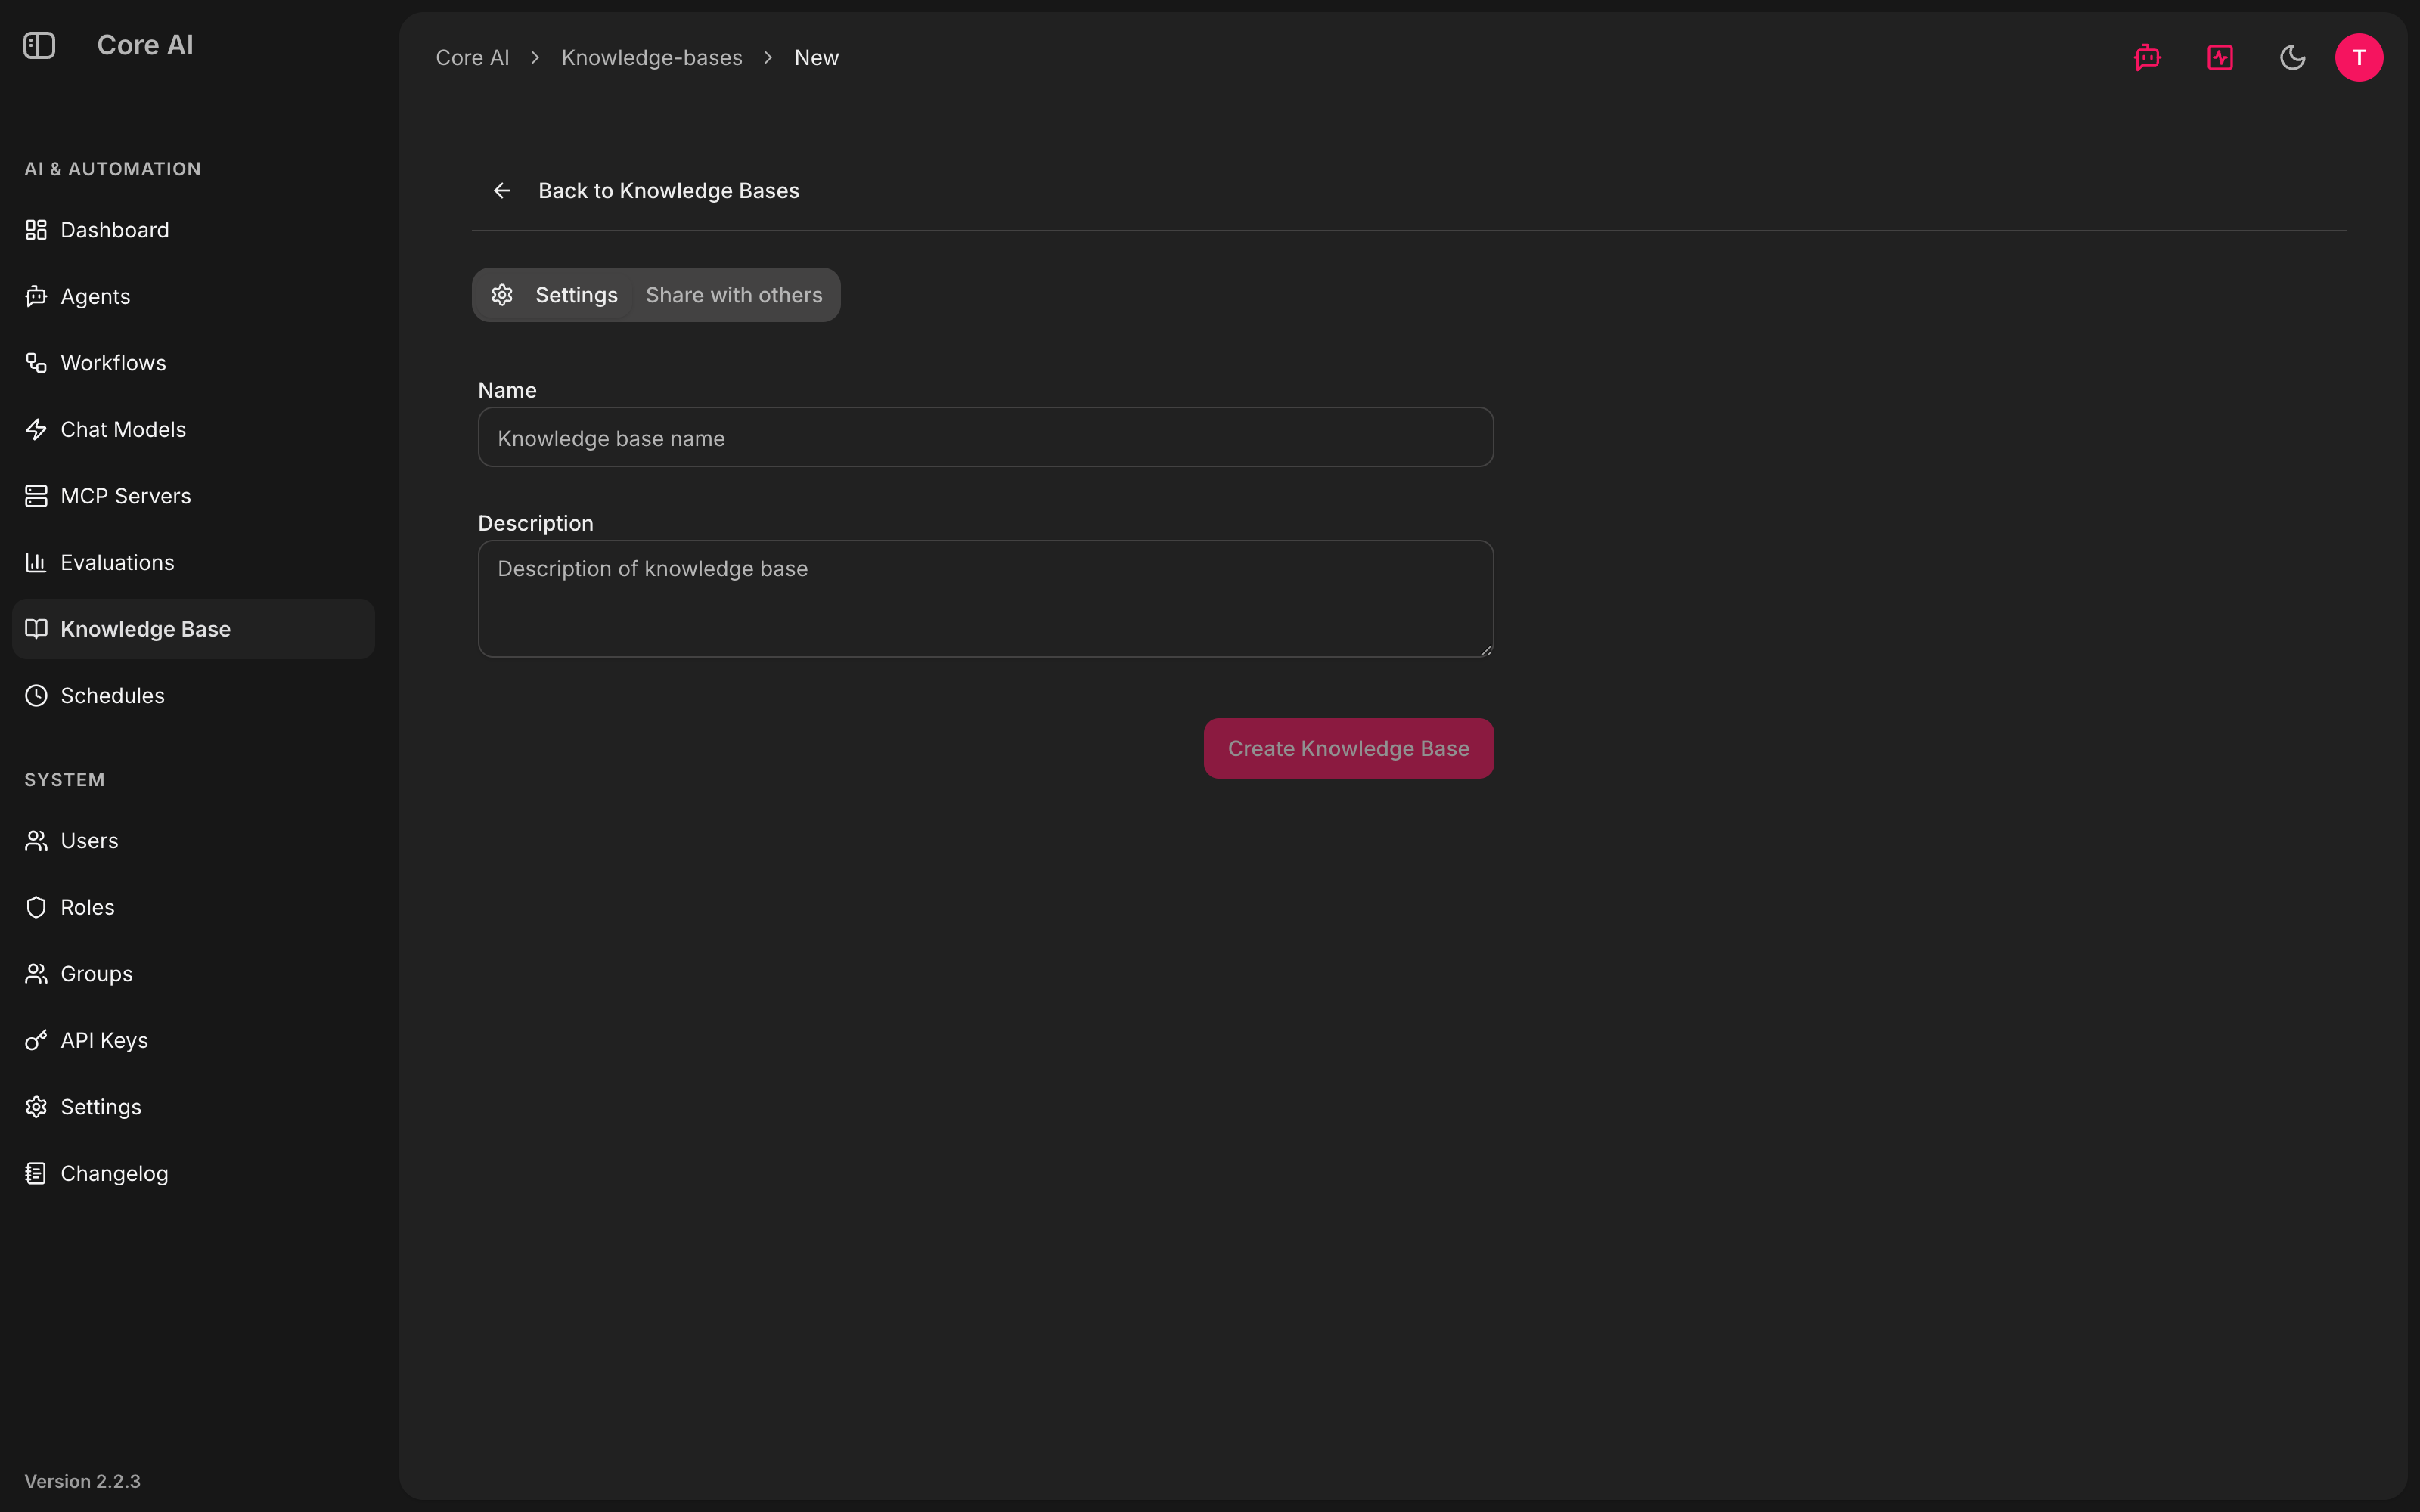Viewport: 2420px width, 1512px height.
Task: Click the Groups people icon
Action: (x=36, y=974)
